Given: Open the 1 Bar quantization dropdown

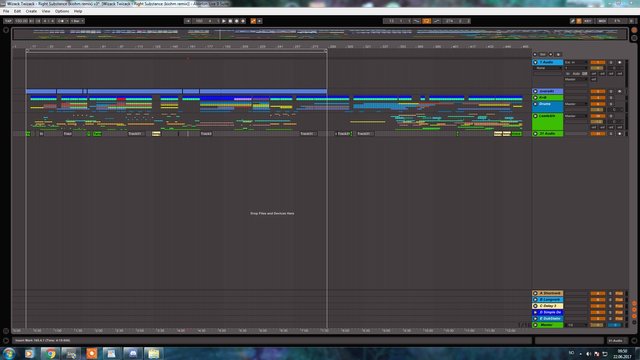Looking at the screenshot, I should click(77, 21).
